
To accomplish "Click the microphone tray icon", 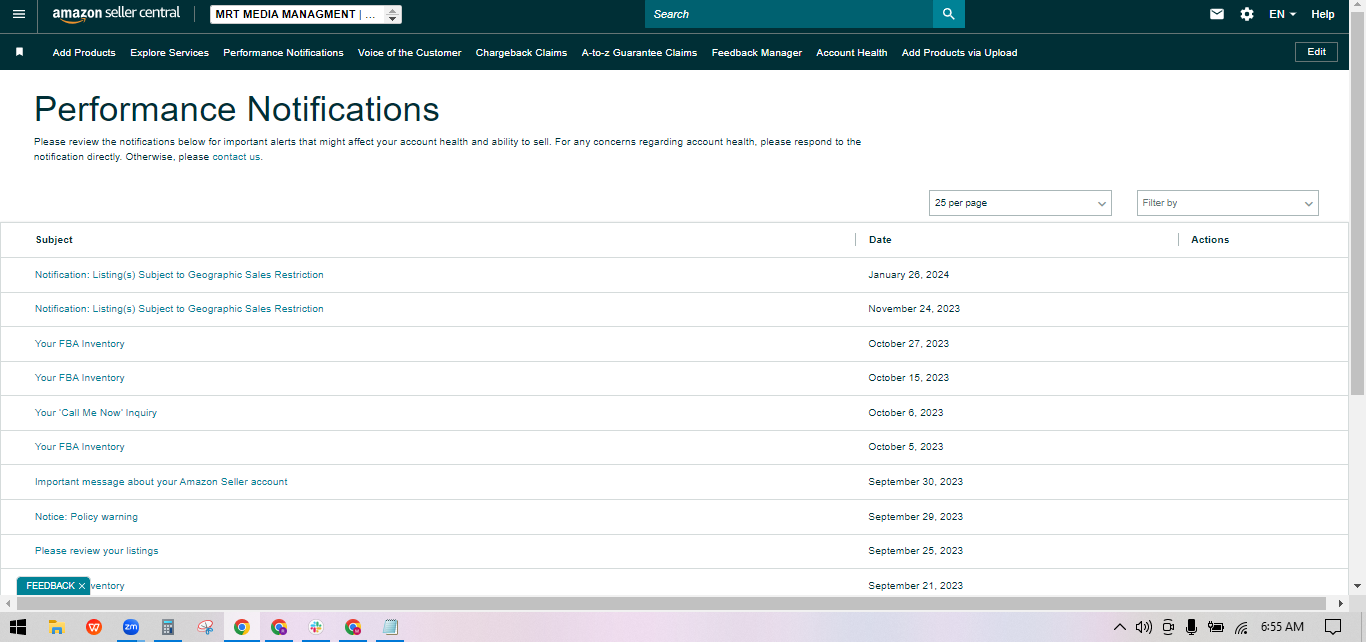I will (x=1191, y=627).
